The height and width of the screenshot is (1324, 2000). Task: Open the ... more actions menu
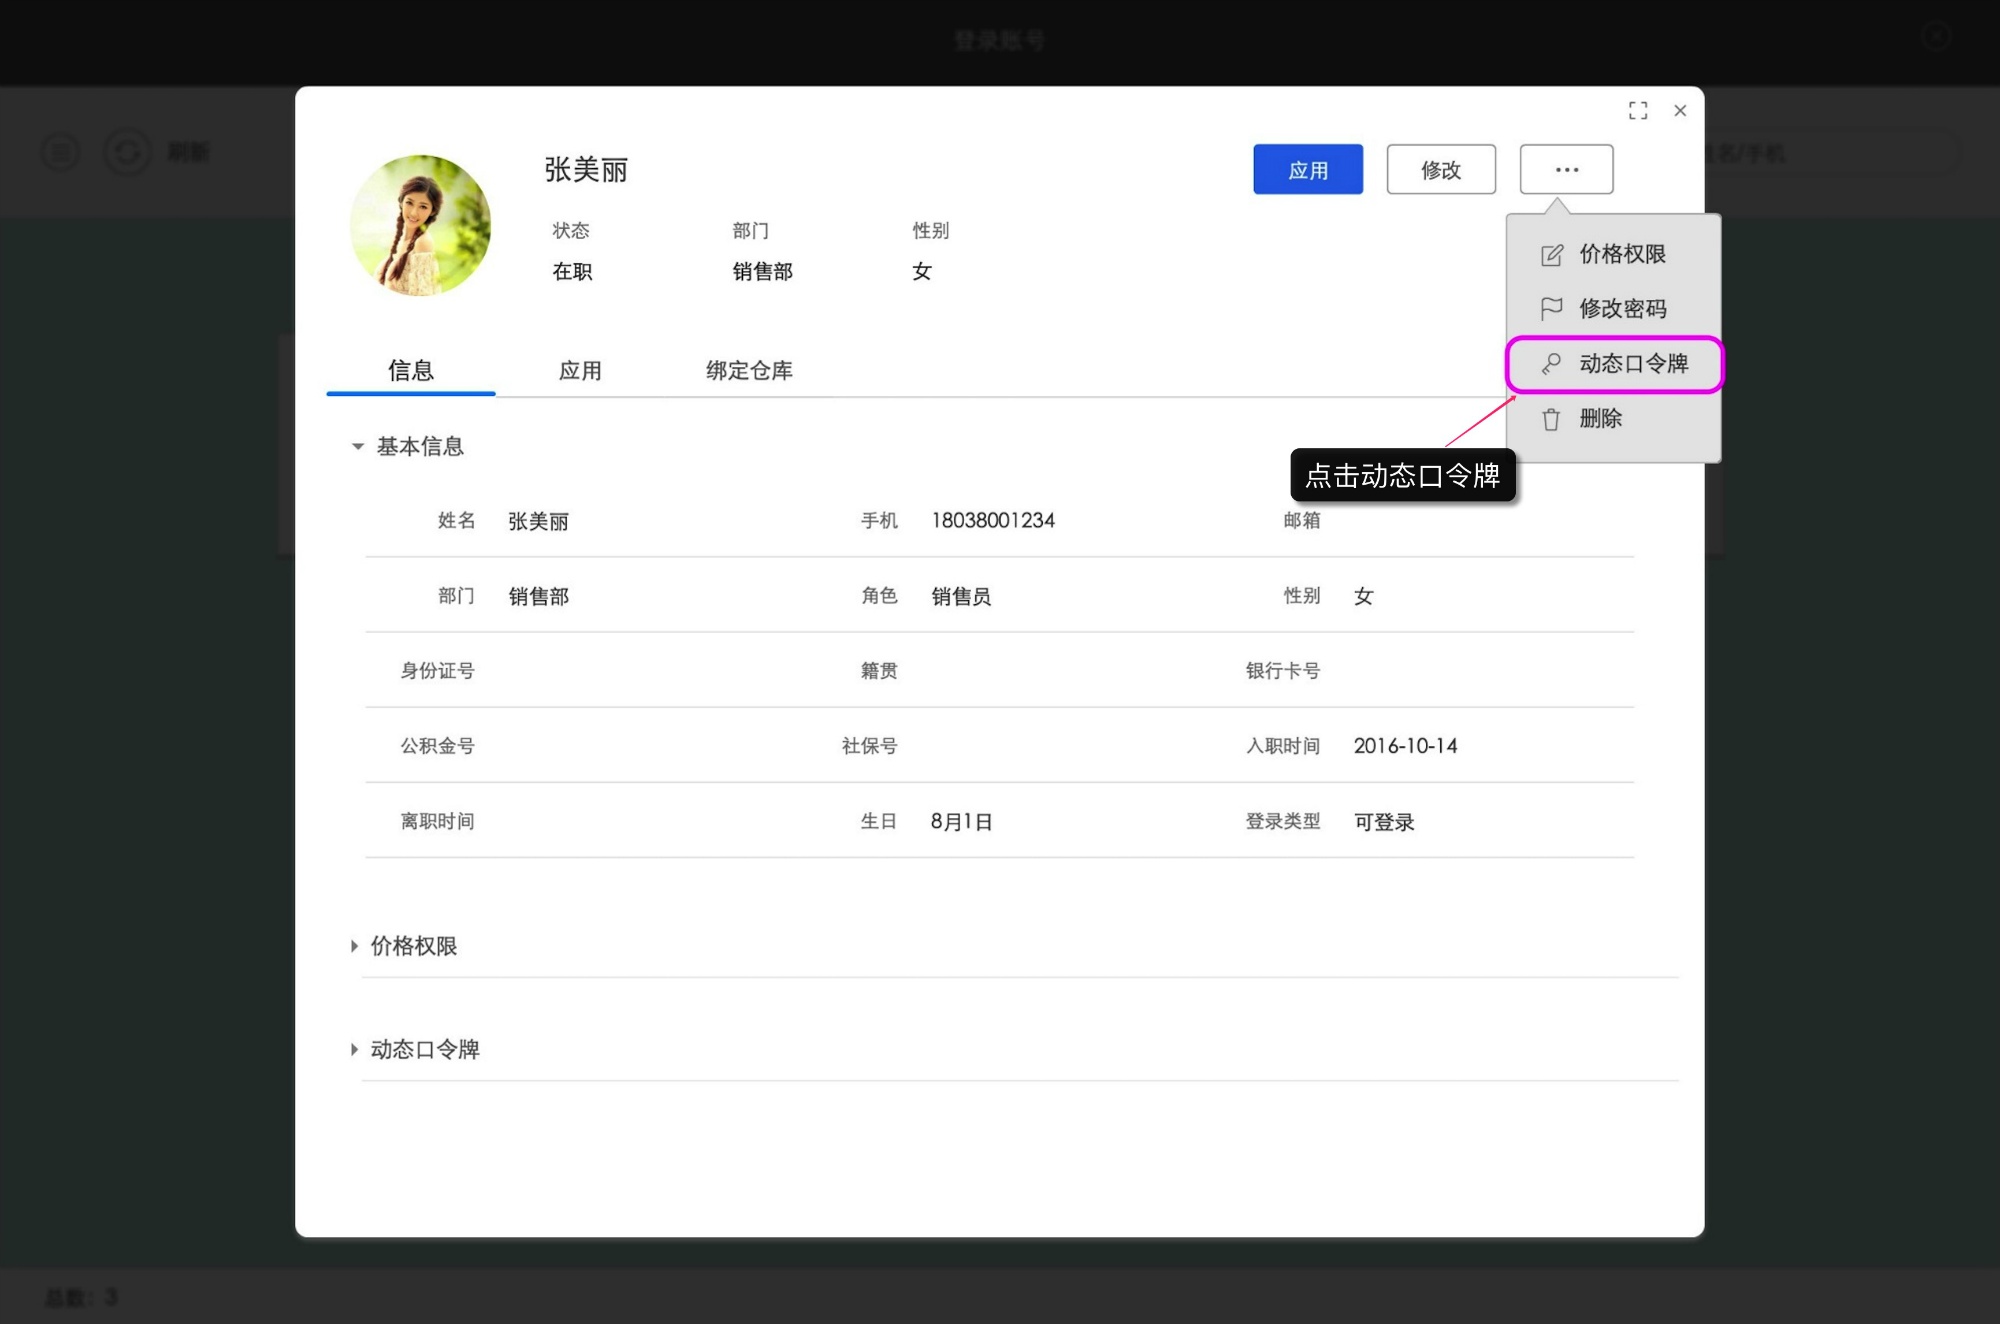tap(1566, 169)
